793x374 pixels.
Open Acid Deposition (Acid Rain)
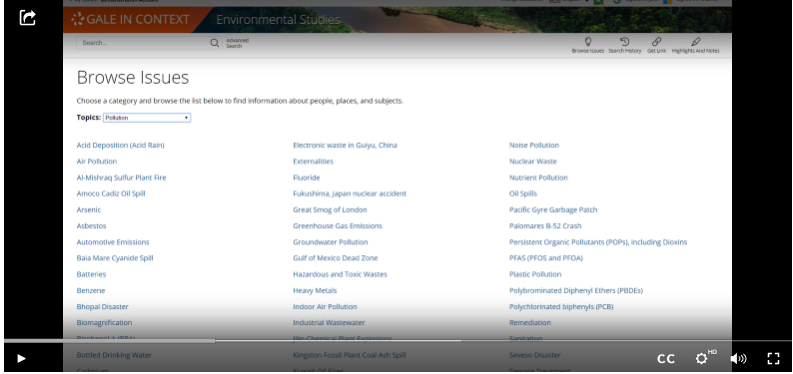click(x=120, y=145)
